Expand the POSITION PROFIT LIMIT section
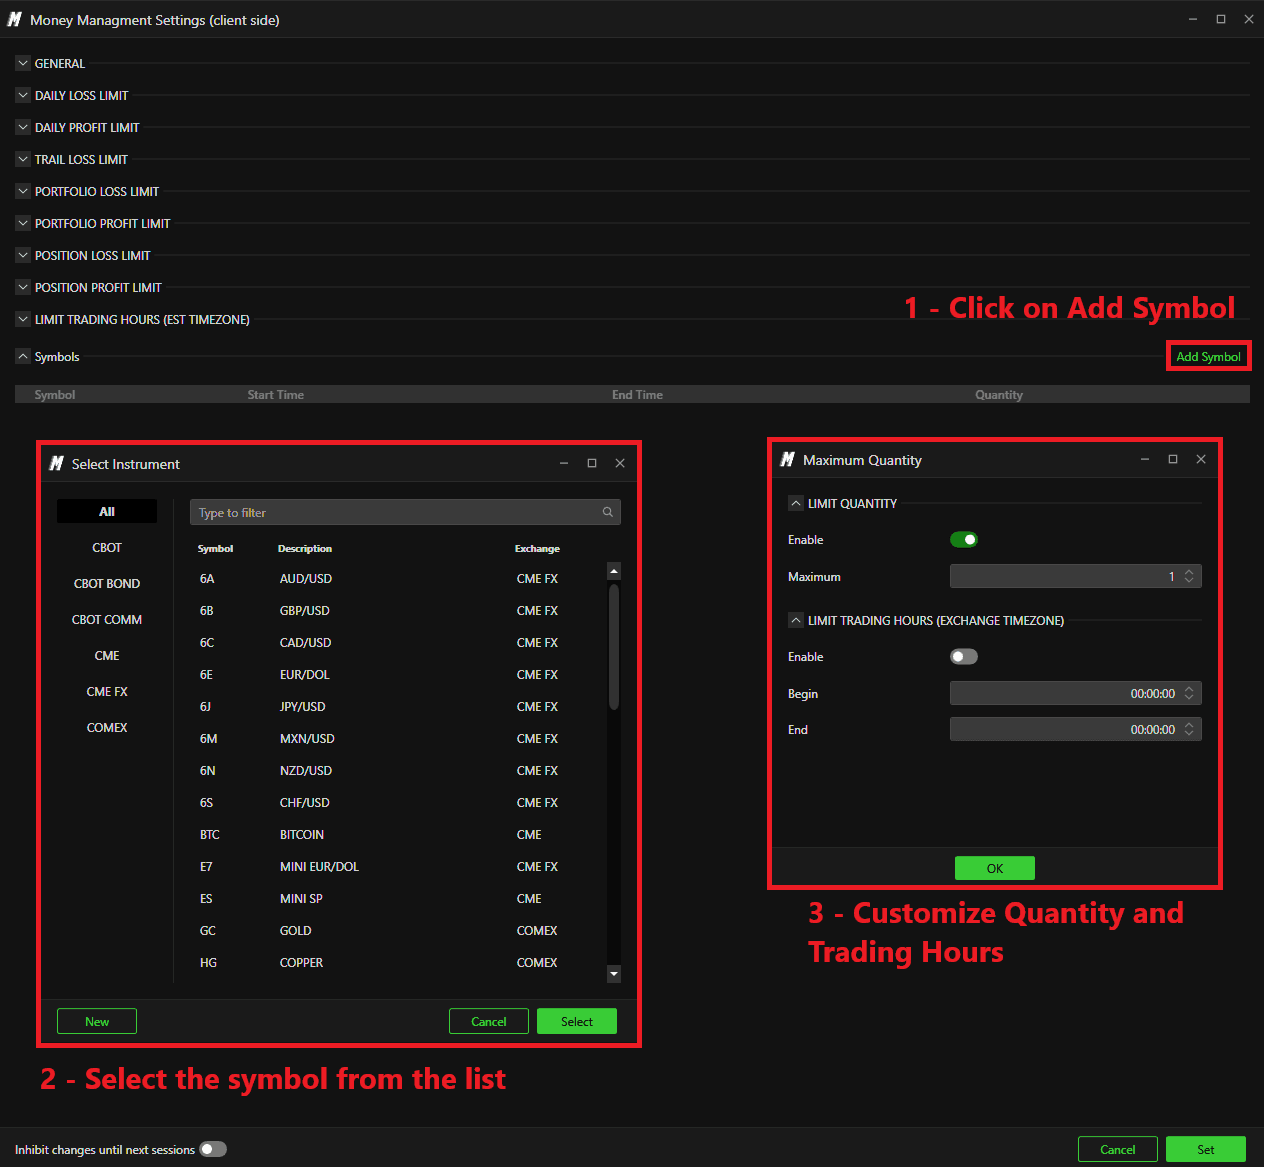This screenshot has width=1264, height=1167. [23, 287]
